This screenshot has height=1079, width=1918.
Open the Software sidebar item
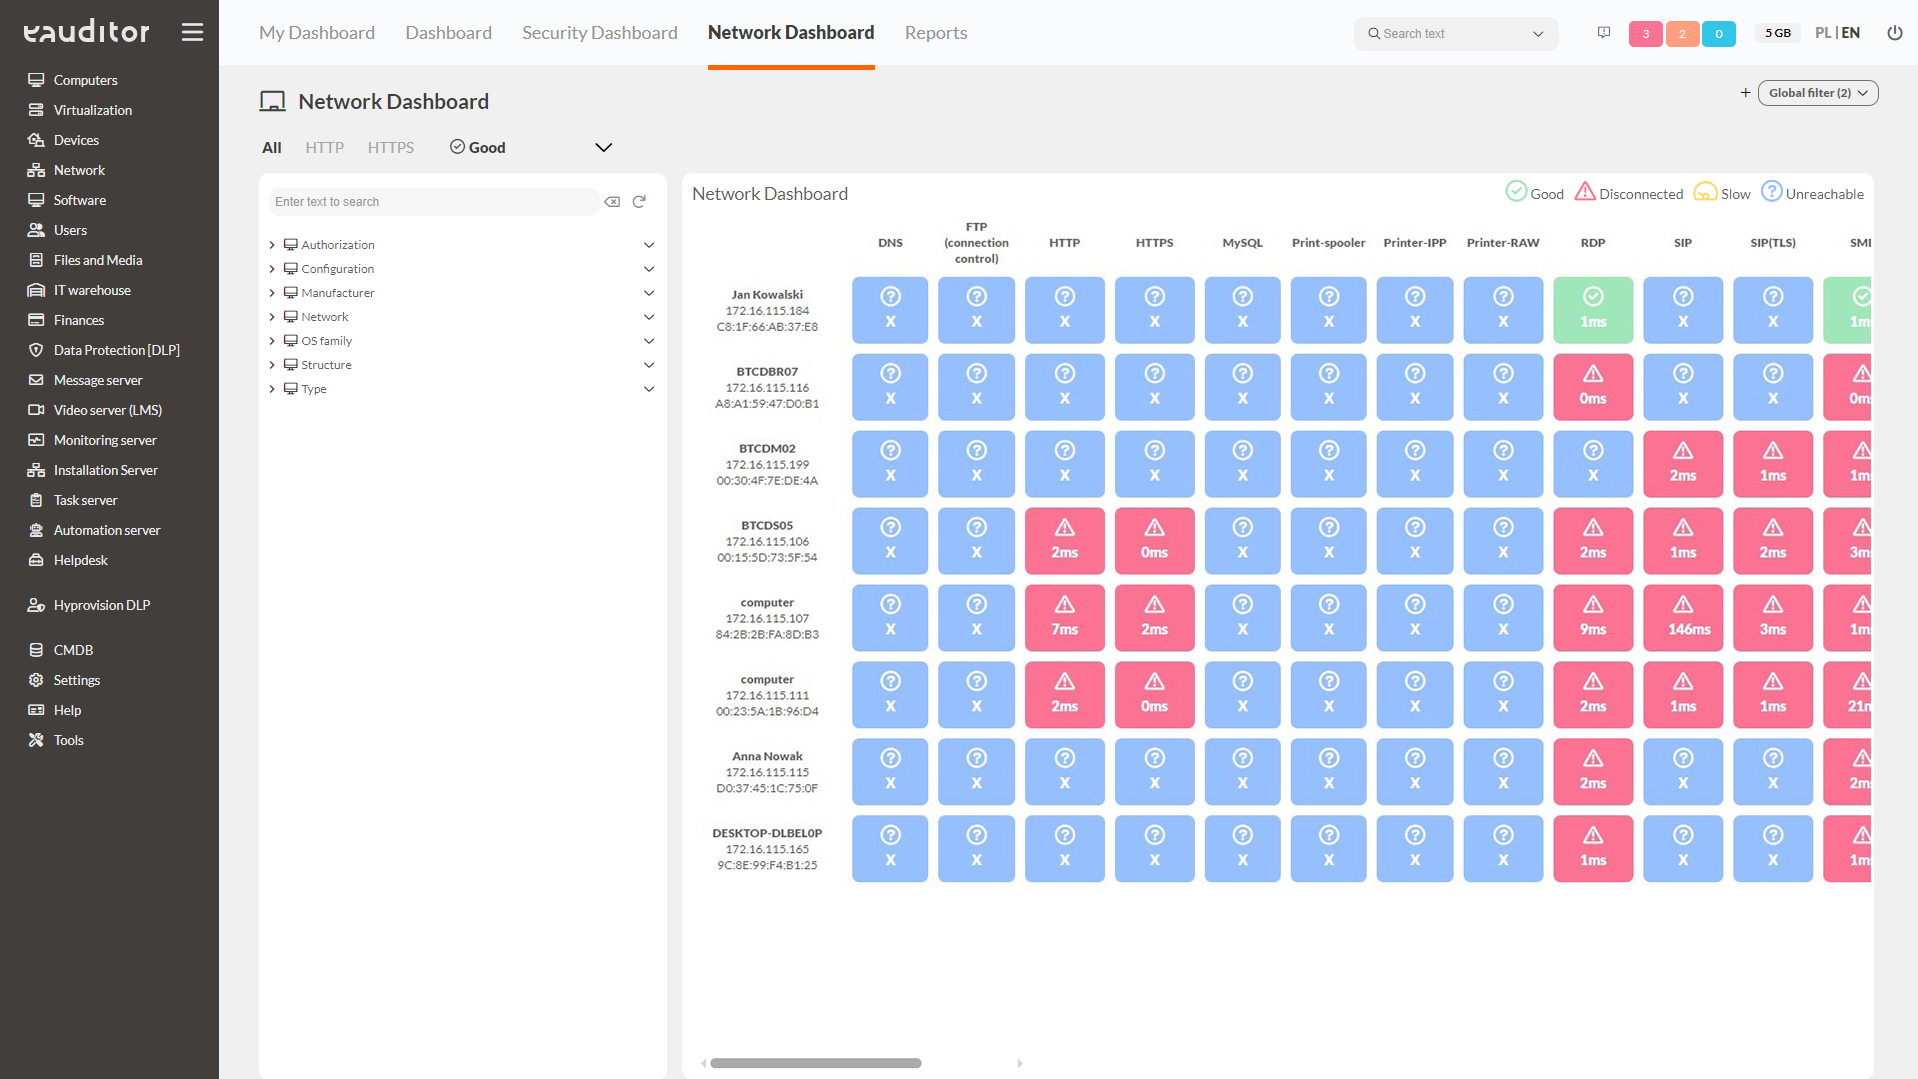[x=79, y=200]
